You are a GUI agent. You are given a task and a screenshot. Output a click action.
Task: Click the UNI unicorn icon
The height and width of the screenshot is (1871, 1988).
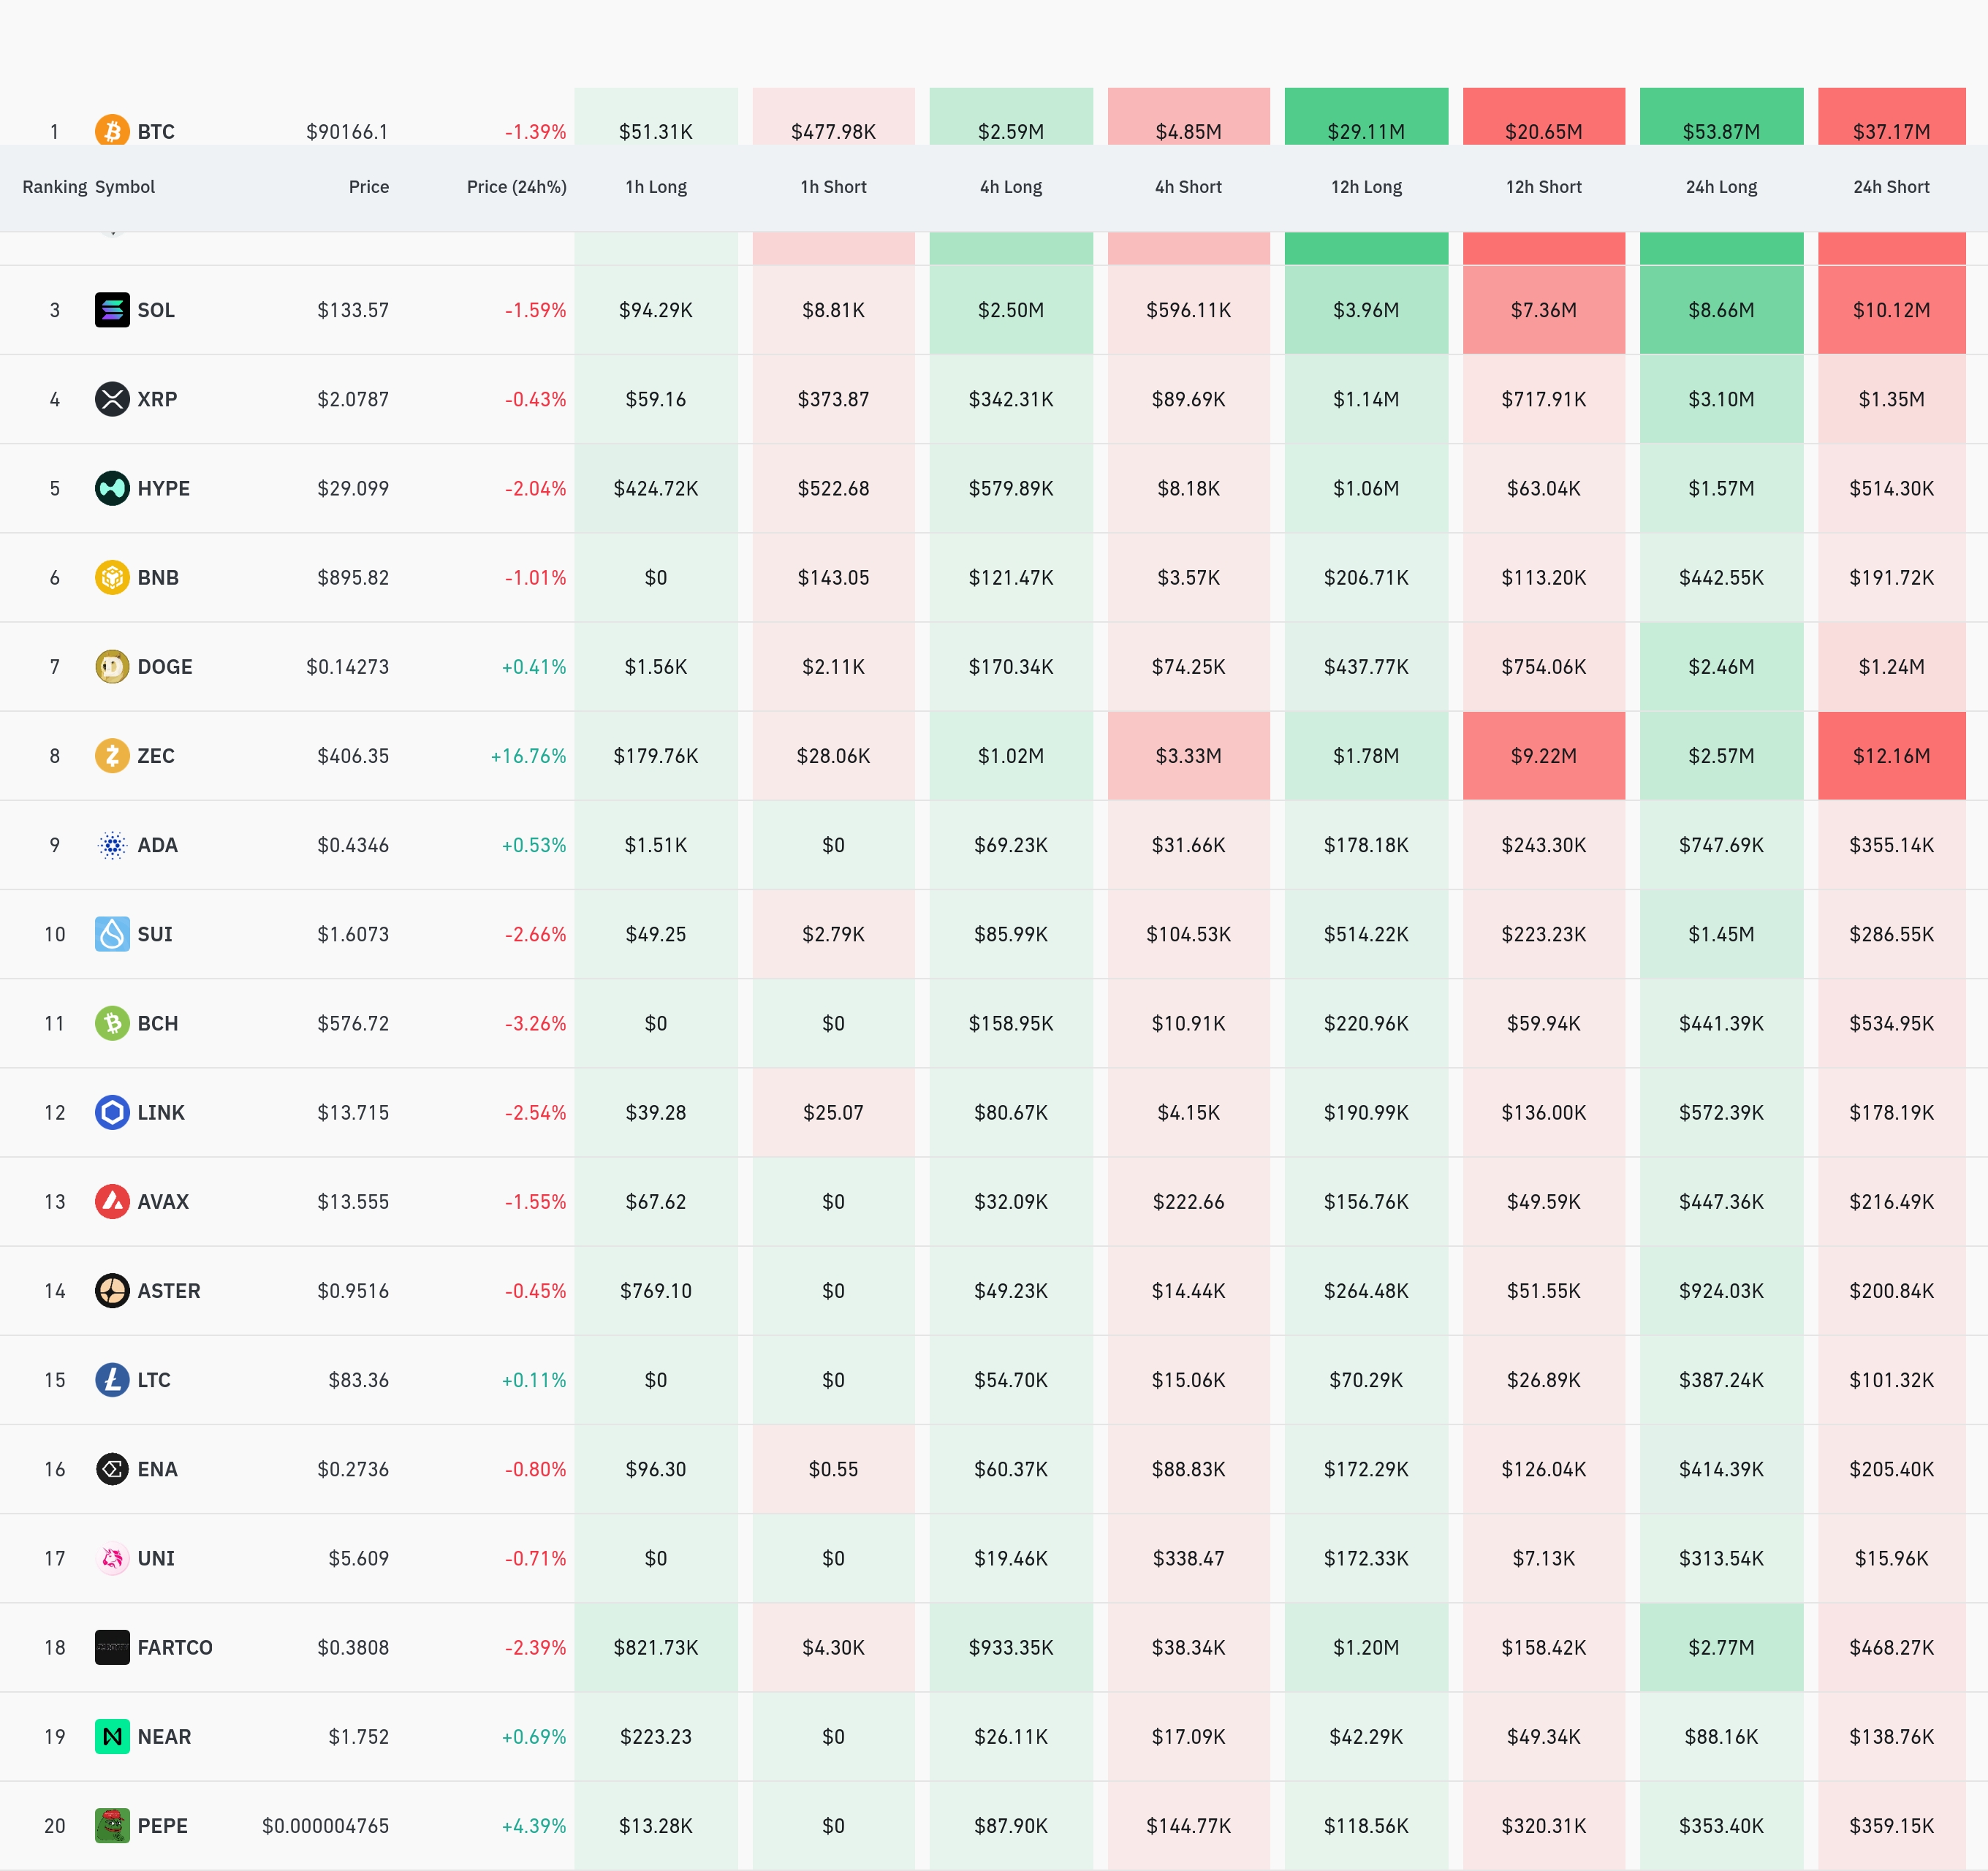[112, 1558]
